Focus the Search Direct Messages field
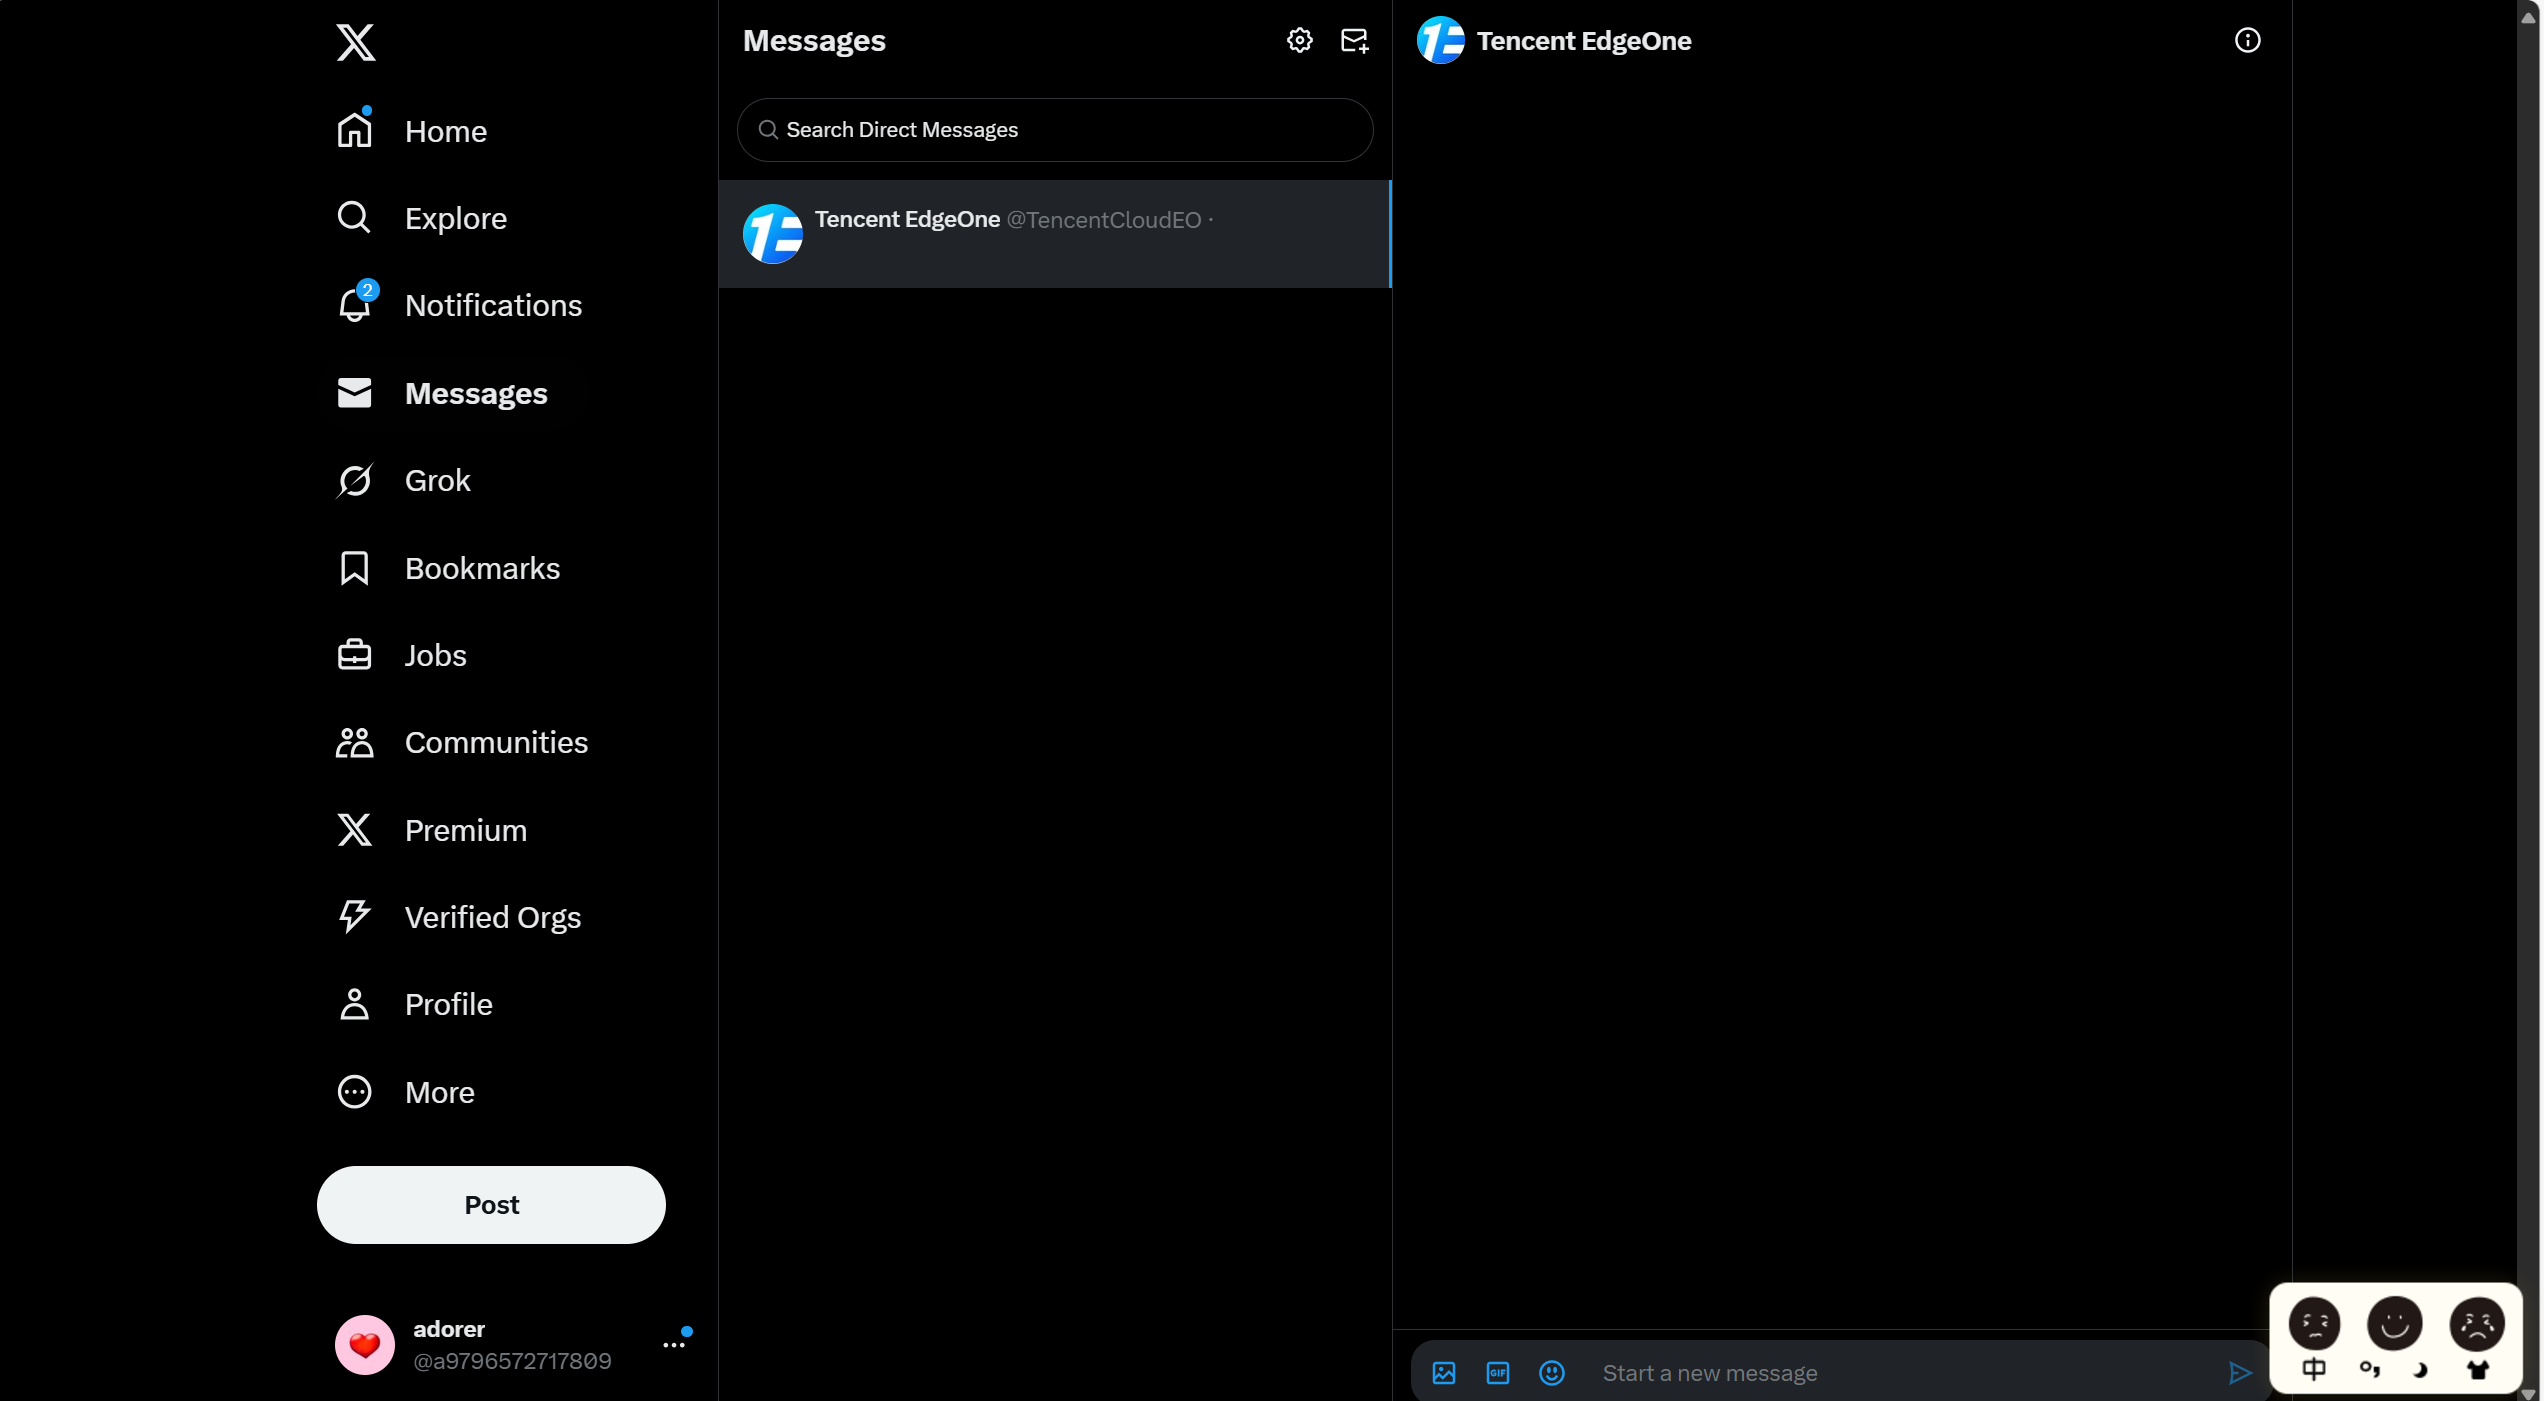 1054,130
